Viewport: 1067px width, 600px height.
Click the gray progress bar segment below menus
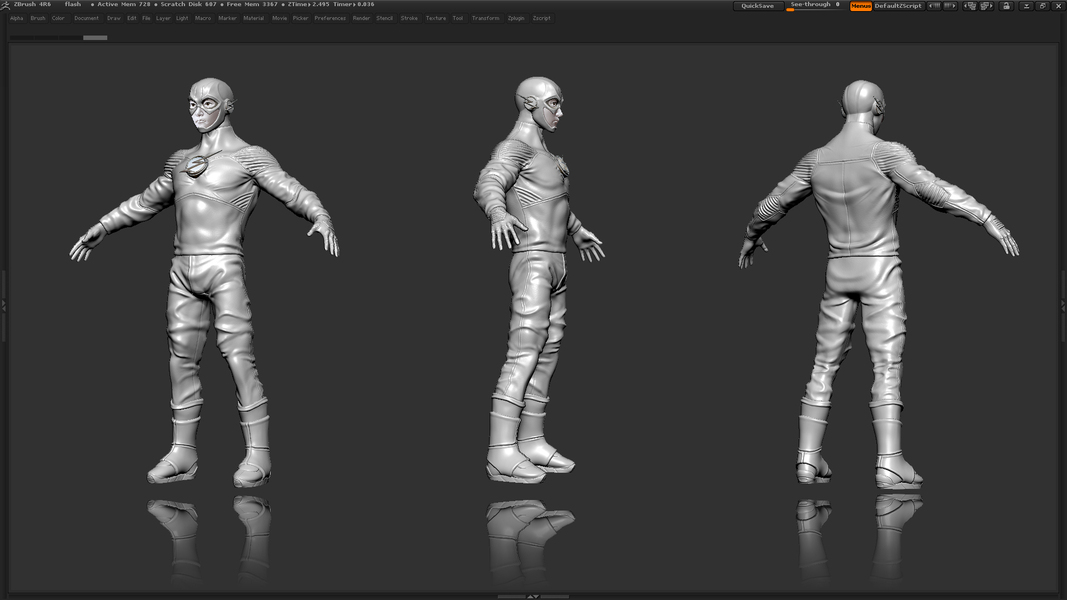[95, 37]
